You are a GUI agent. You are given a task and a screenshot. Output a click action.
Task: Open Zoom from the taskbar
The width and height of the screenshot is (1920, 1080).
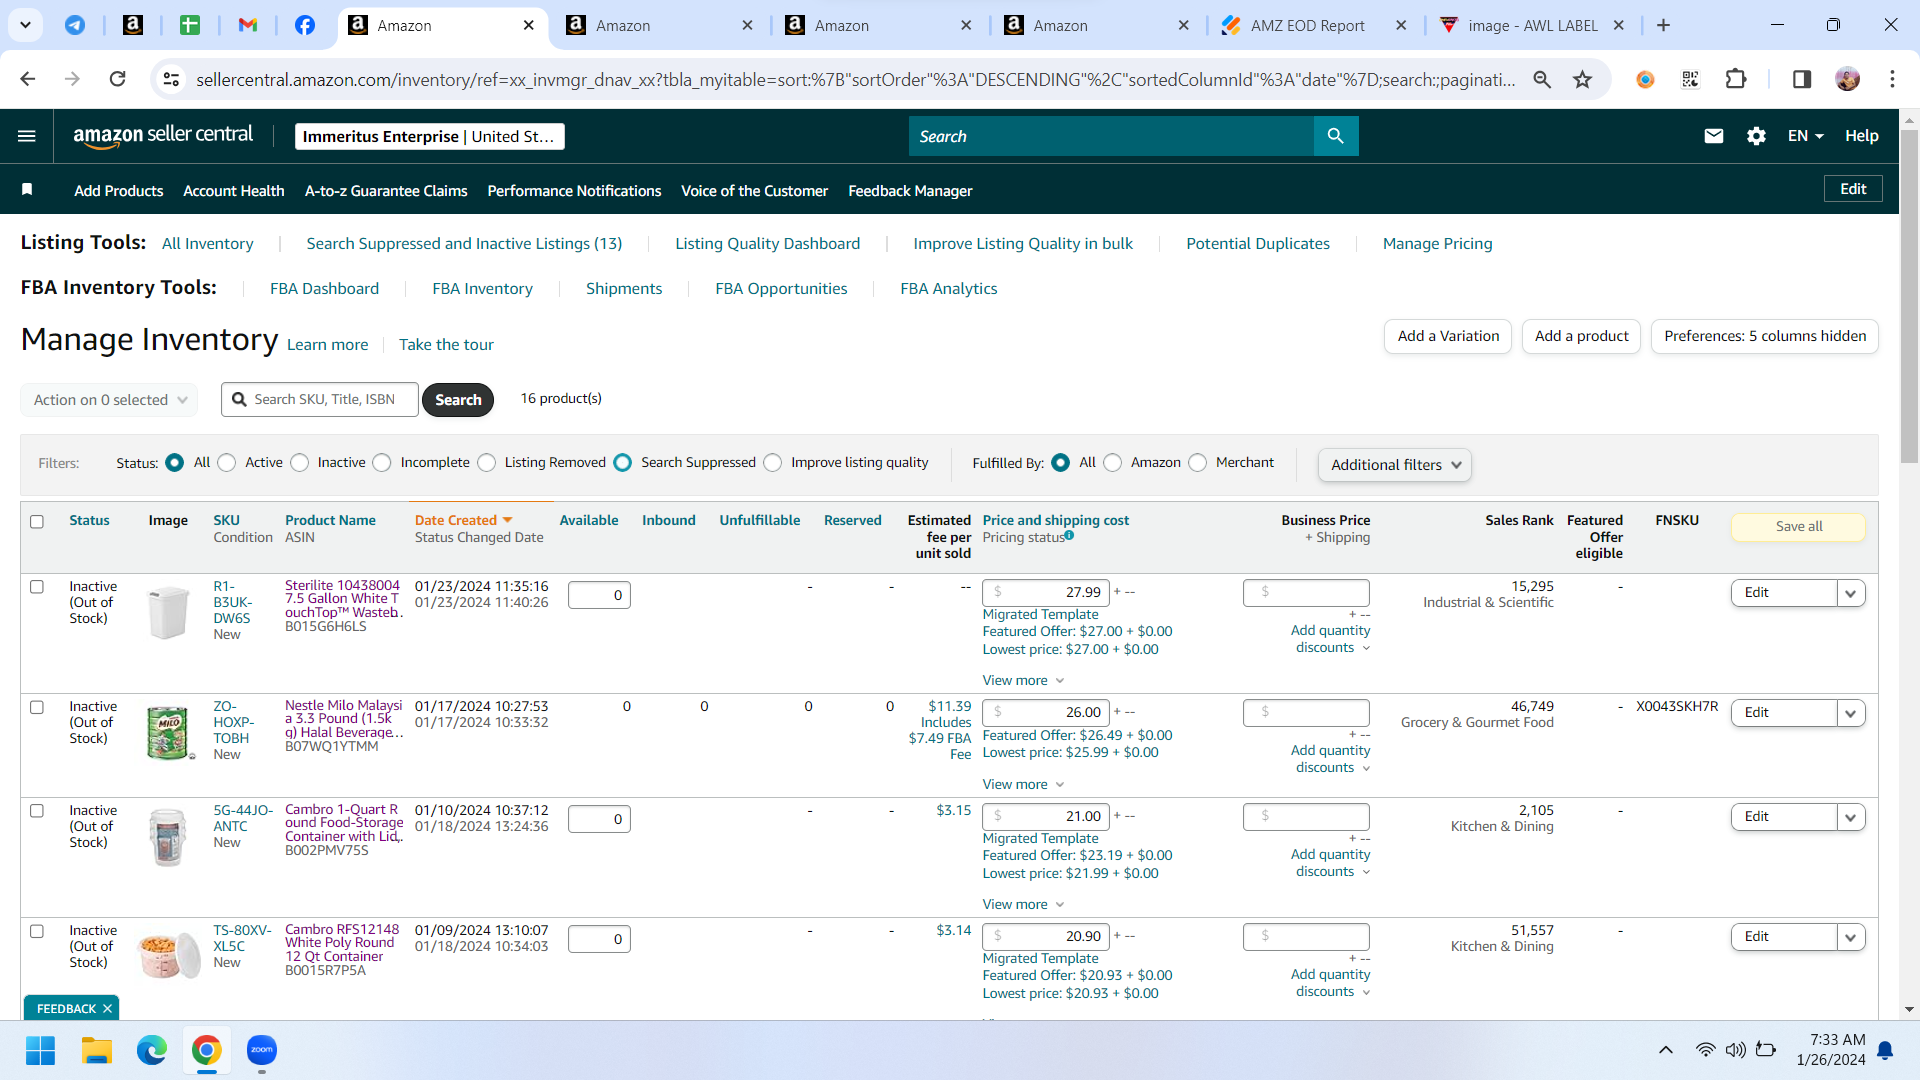[262, 1050]
